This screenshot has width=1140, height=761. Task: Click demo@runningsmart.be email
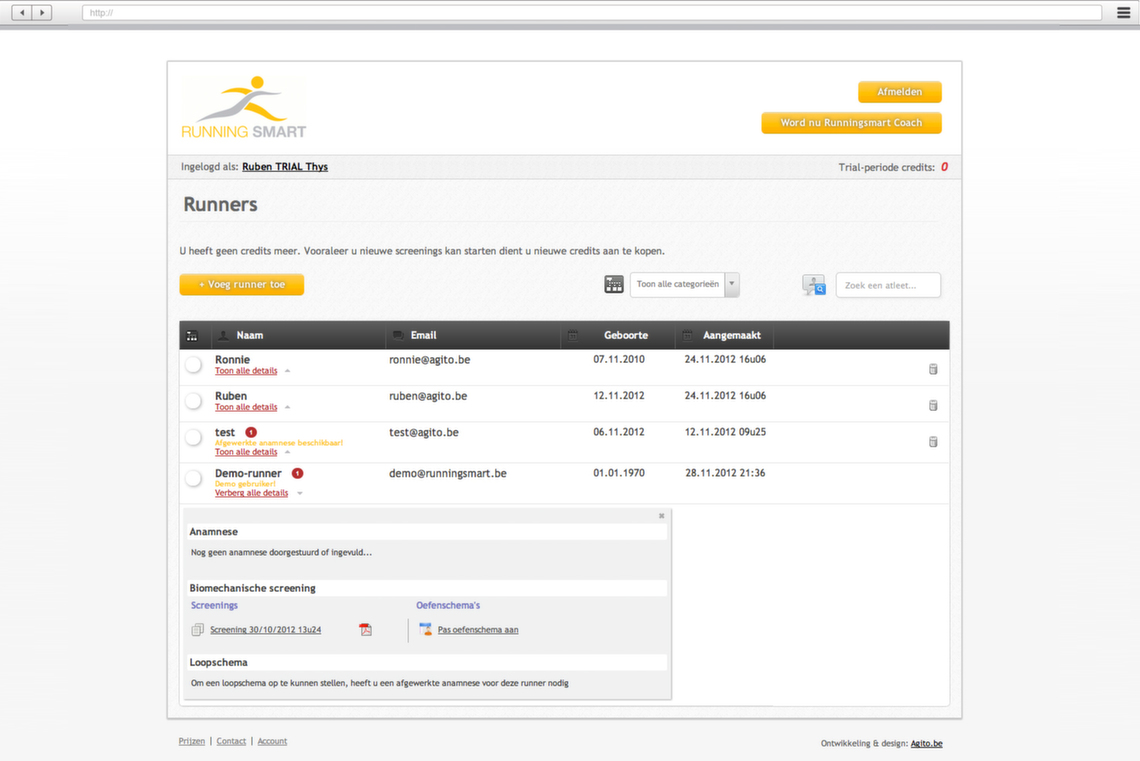[448, 473]
